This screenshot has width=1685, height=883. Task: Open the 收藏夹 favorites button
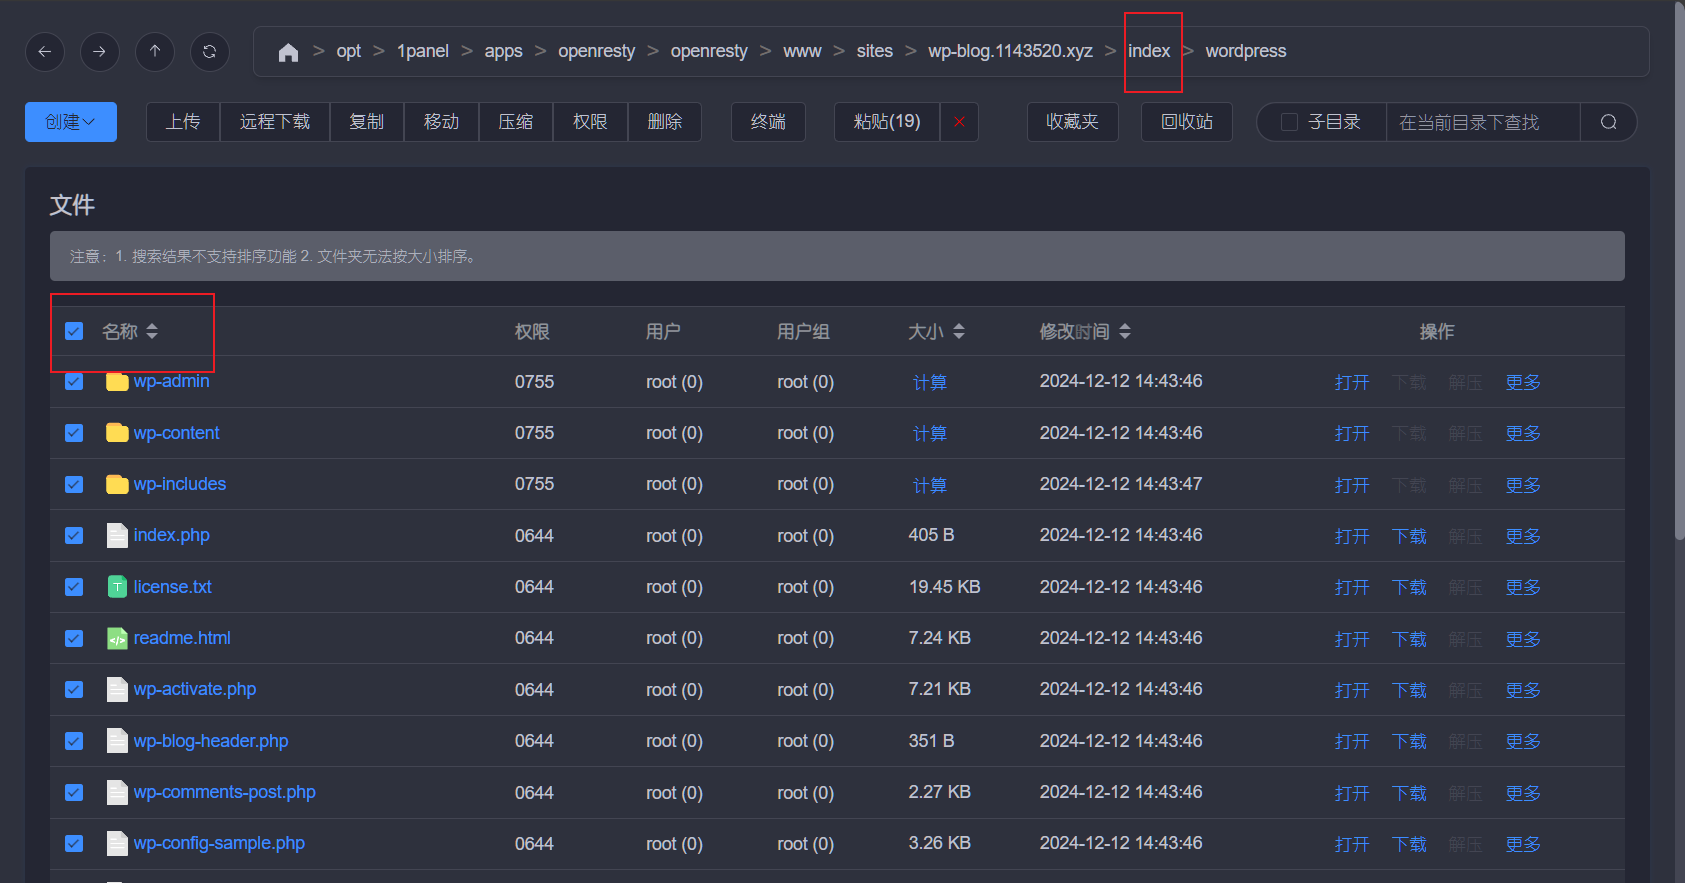tap(1073, 122)
